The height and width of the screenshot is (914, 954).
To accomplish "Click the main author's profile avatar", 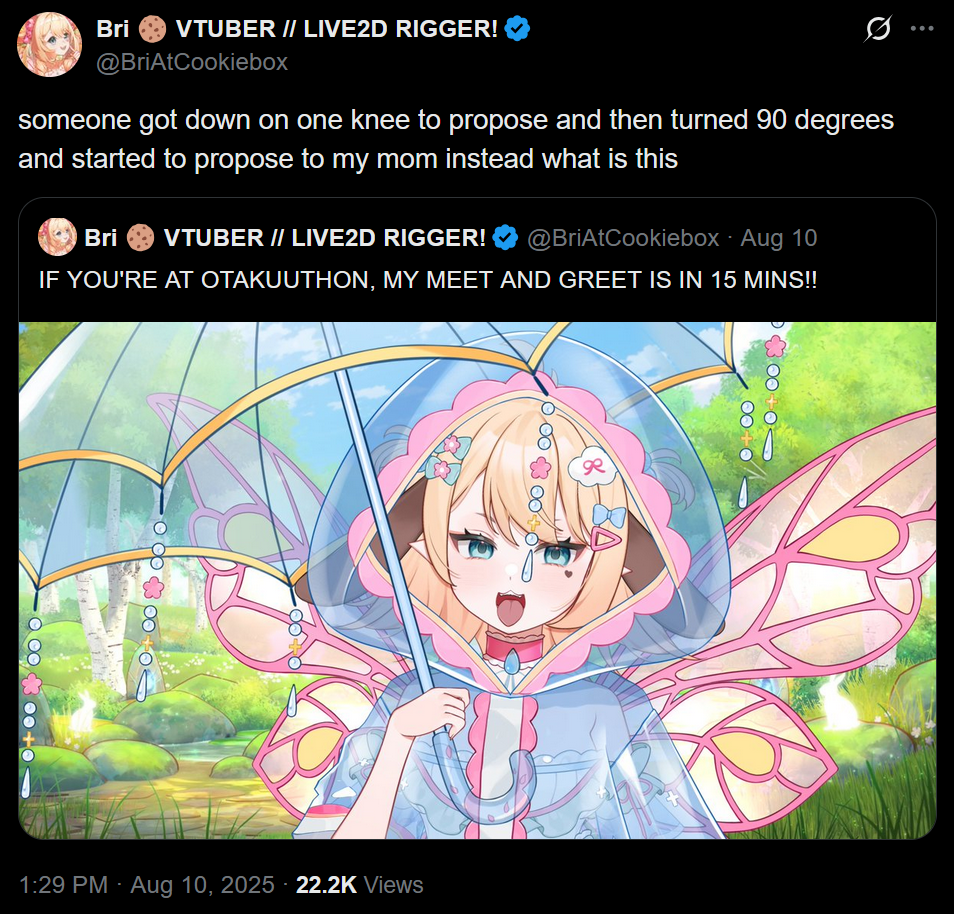I will 49,44.
